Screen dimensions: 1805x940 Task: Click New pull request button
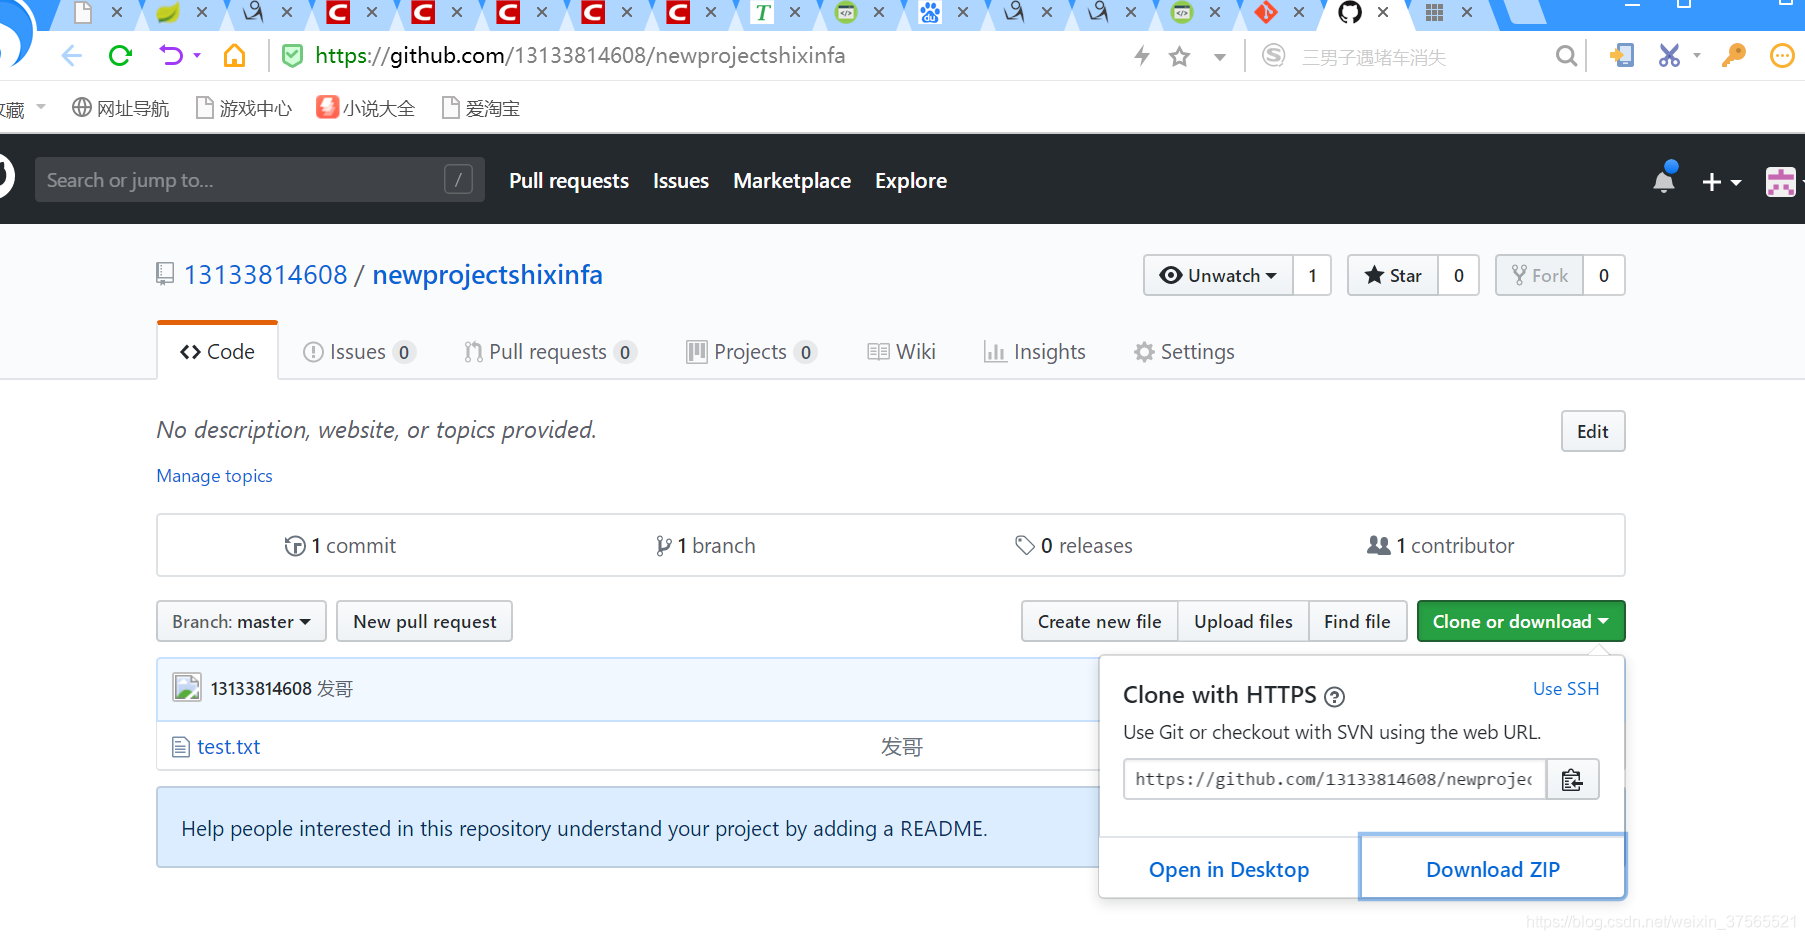[424, 621]
